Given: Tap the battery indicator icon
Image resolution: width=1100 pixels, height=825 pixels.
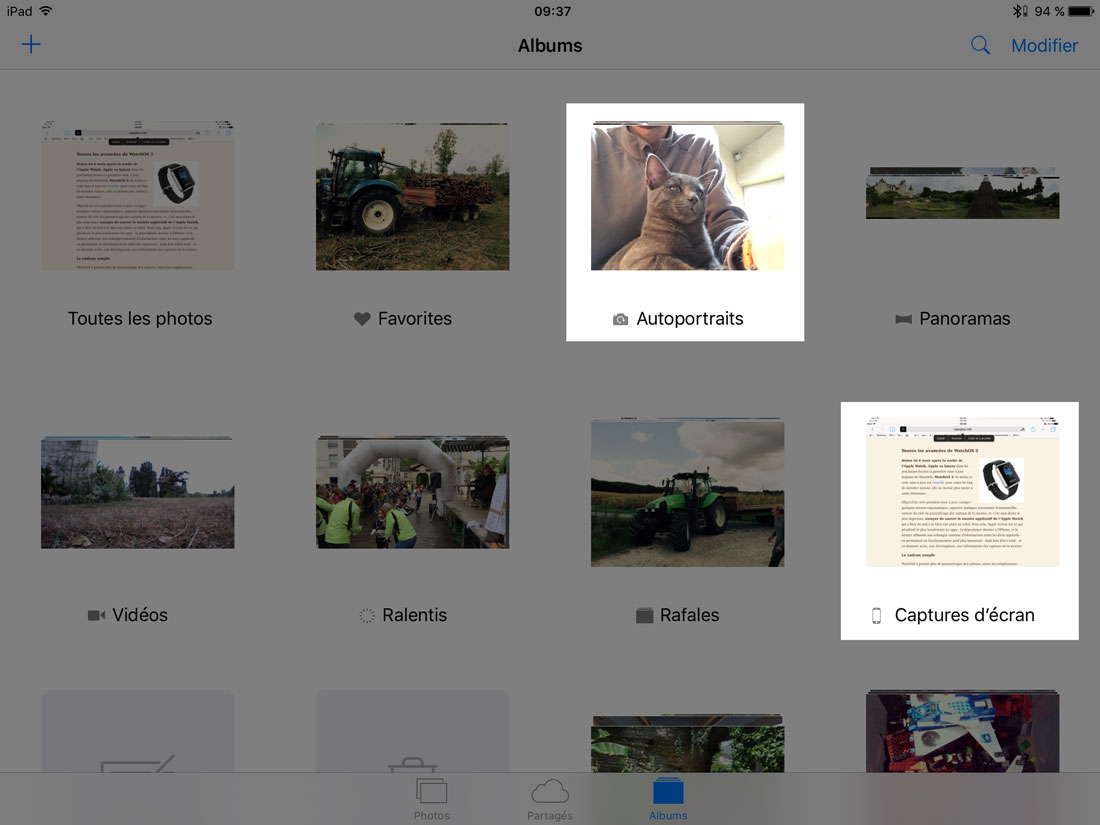Looking at the screenshot, I should (x=1080, y=11).
